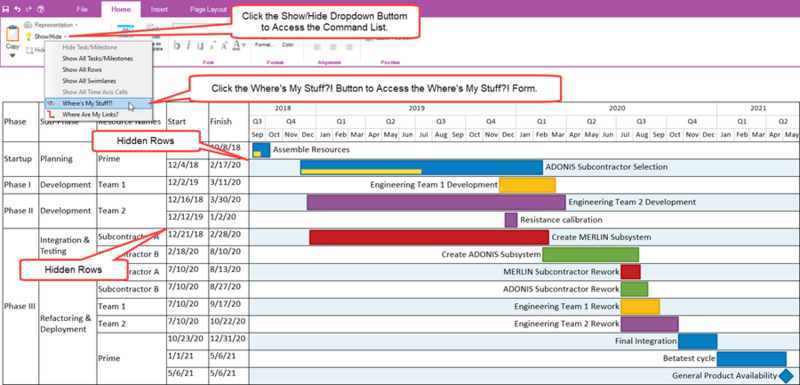Click the Undo arrow icon
The height and width of the screenshot is (385, 800).
(17, 9)
